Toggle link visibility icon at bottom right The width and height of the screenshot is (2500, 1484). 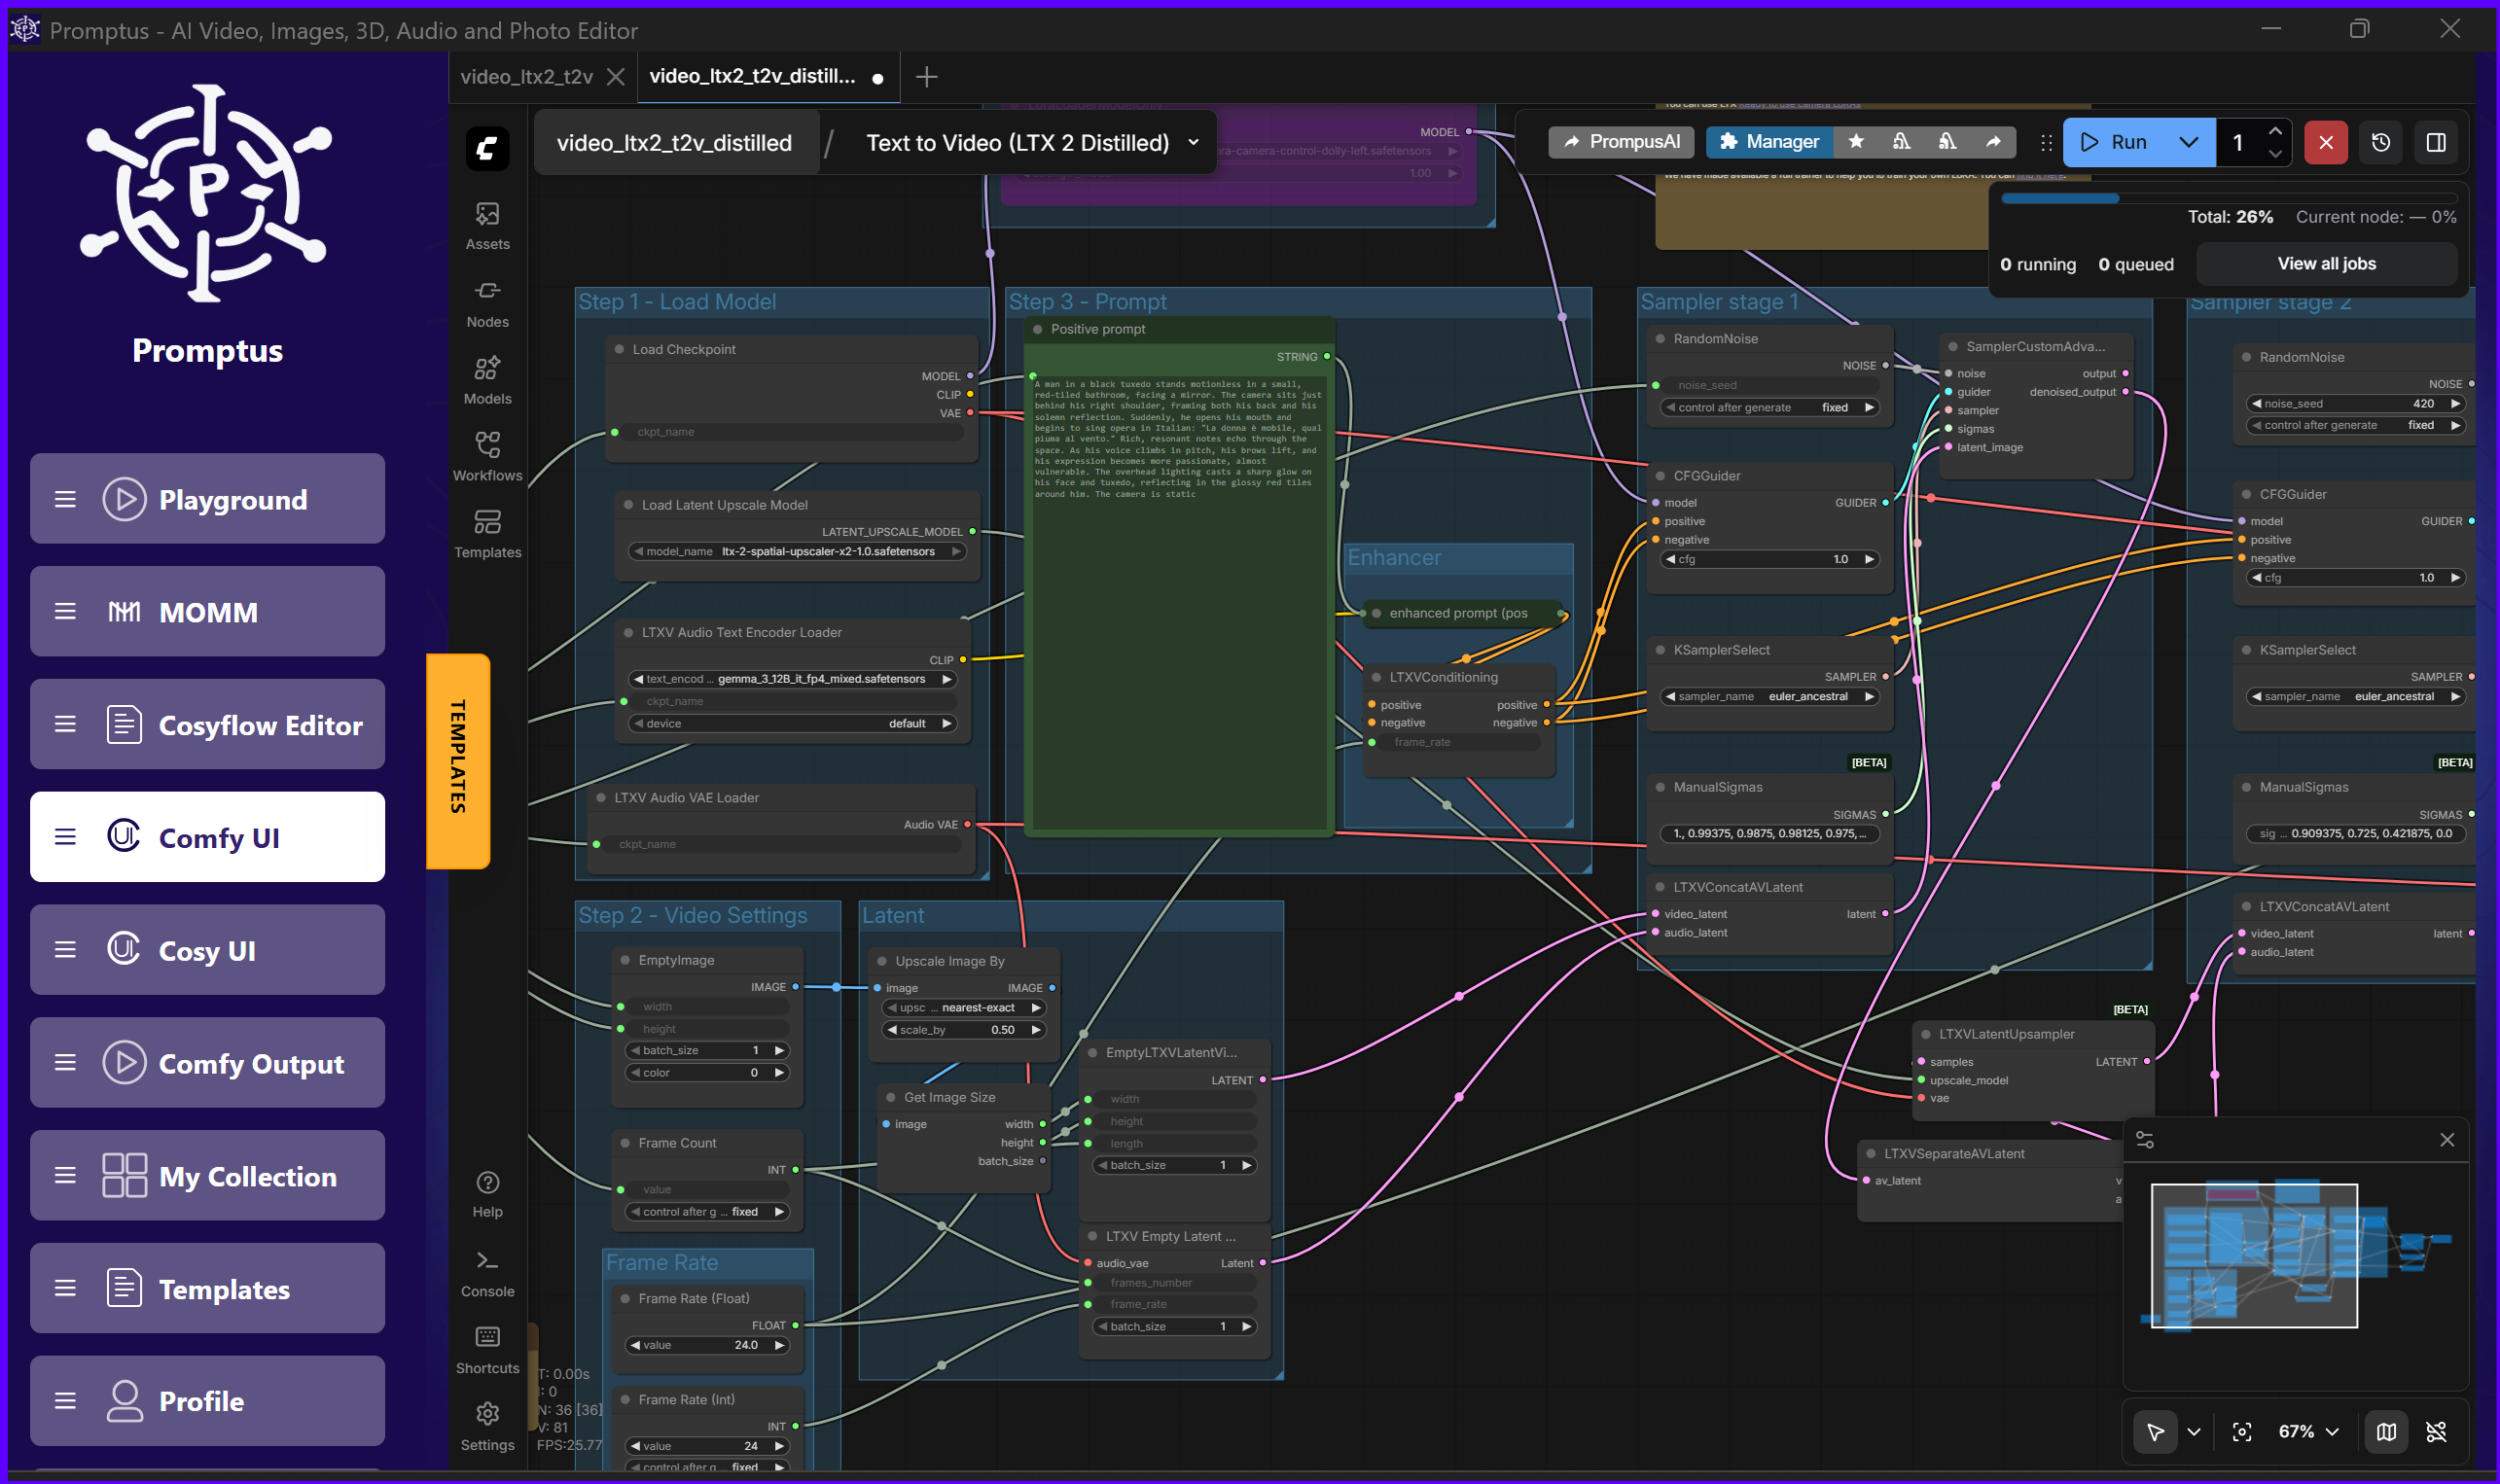2436,1432
